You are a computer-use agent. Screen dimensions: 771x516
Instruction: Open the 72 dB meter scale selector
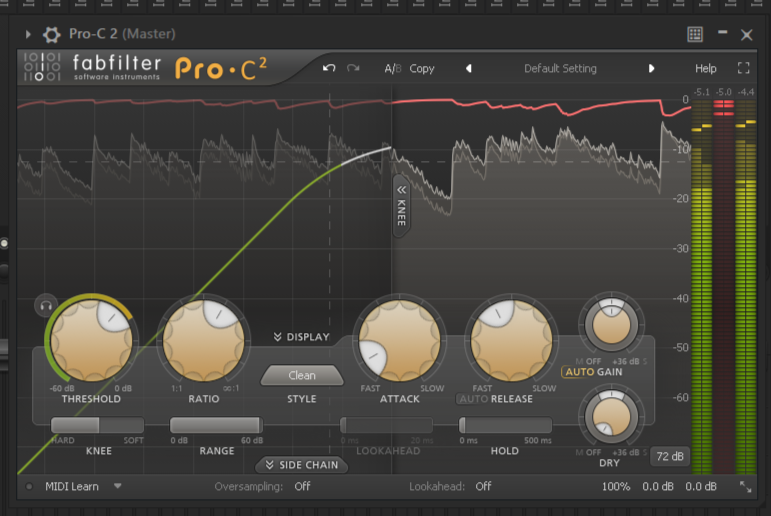[670, 456]
